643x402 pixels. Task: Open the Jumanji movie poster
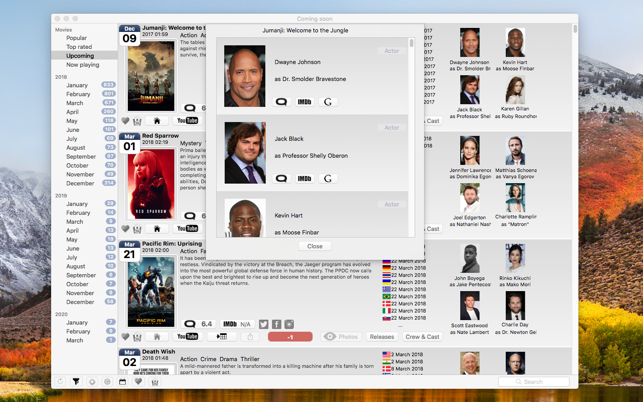[151, 75]
